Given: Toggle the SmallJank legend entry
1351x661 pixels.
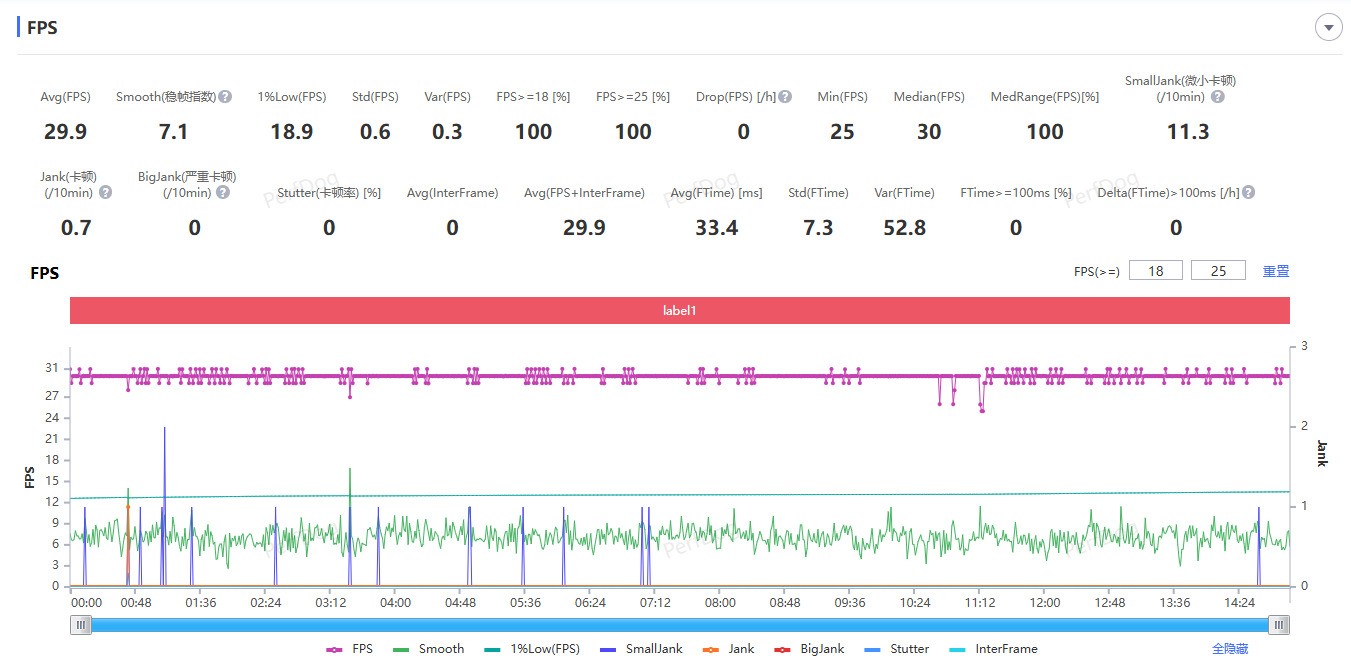Looking at the screenshot, I should pos(642,649).
